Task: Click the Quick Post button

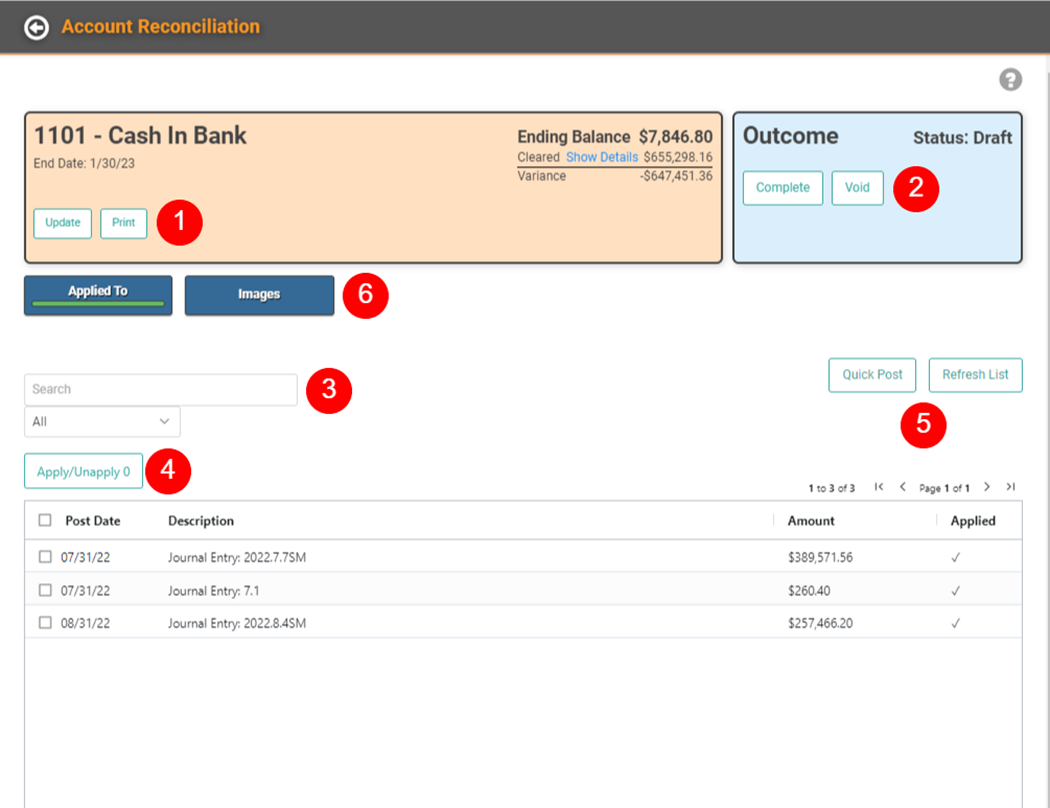Action: (x=872, y=375)
